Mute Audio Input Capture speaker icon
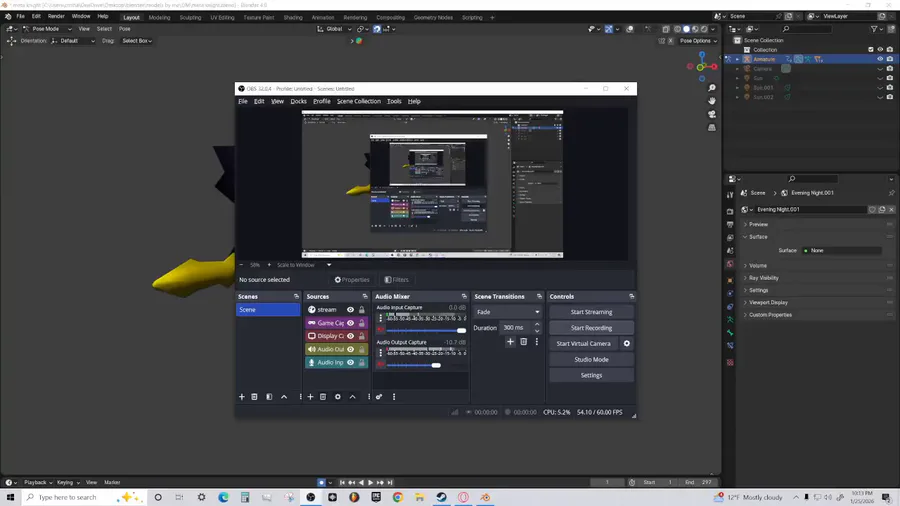This screenshot has width=900, height=506. tap(381, 330)
